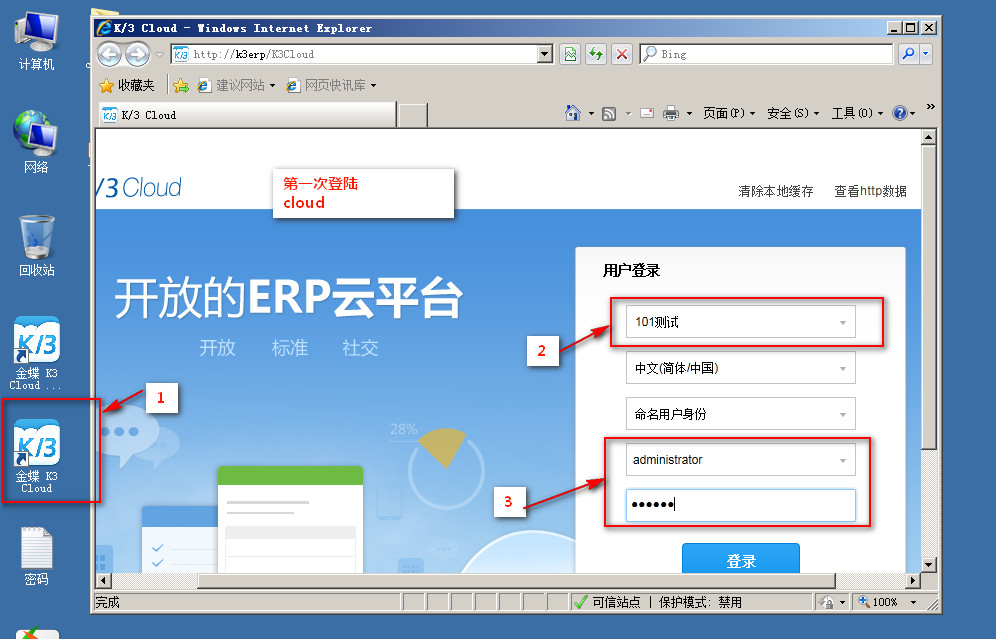Screen dimensions: 996x639
Task: Click the vertical scrollbar up arrow
Action: click(929, 137)
